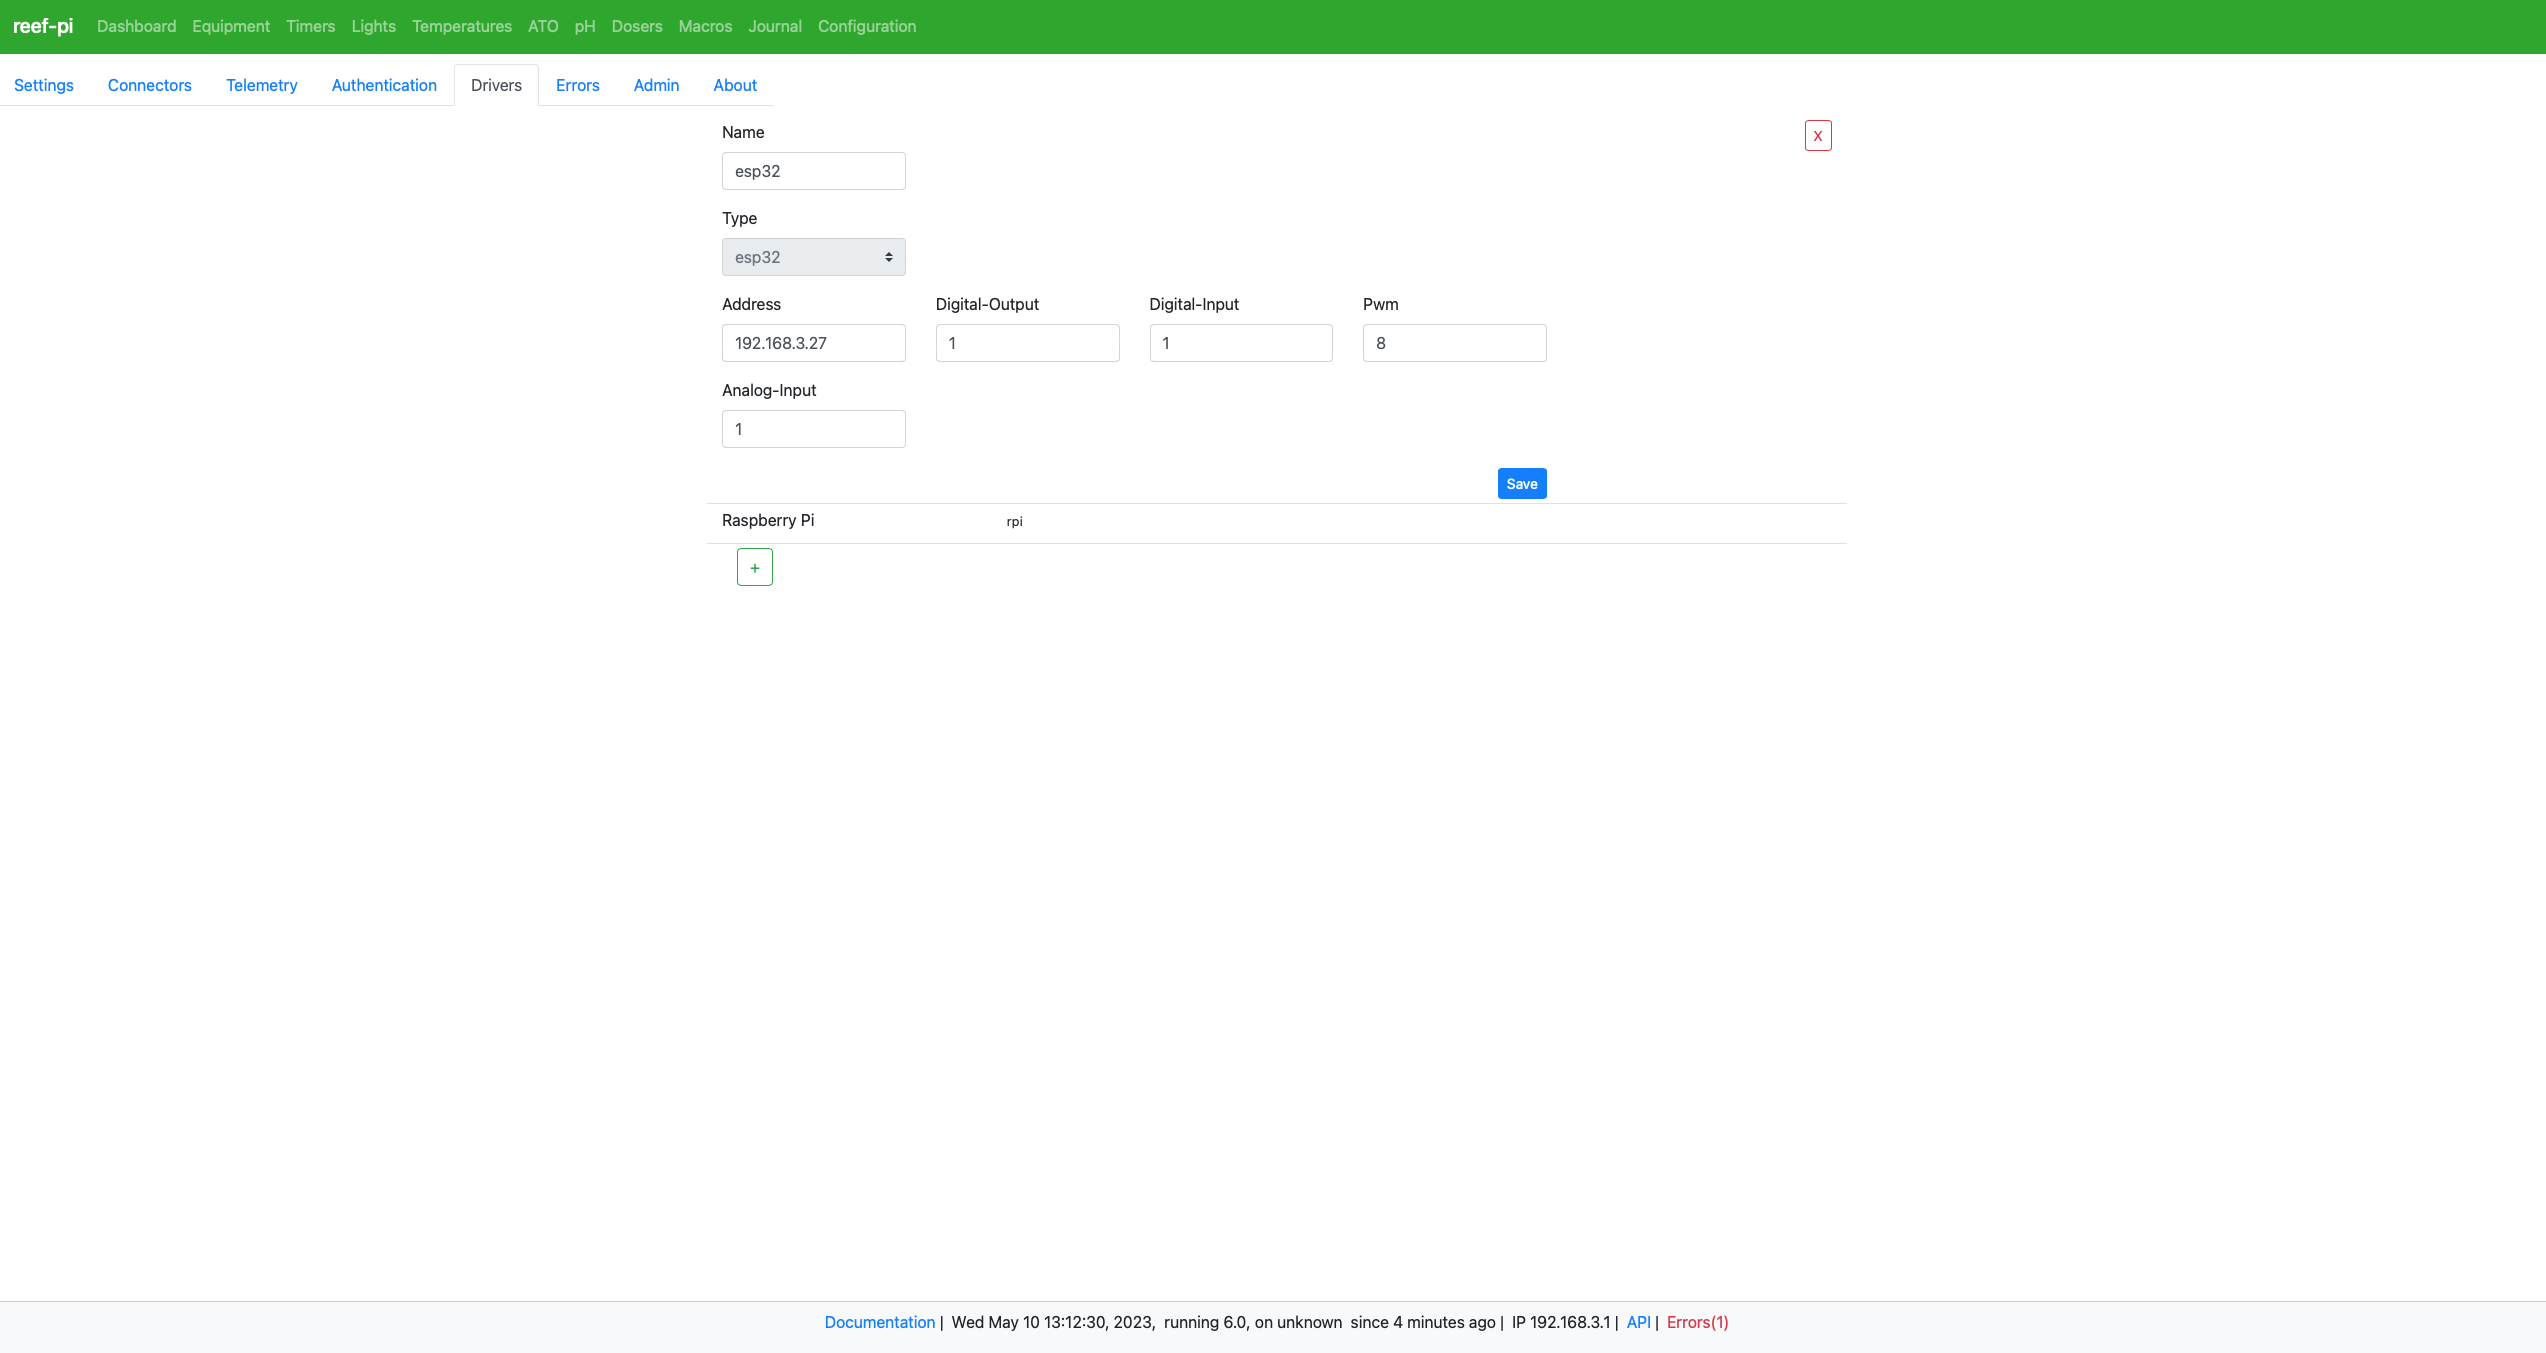Add a new driver with the plus button
This screenshot has width=2546, height=1353.
tap(755, 567)
